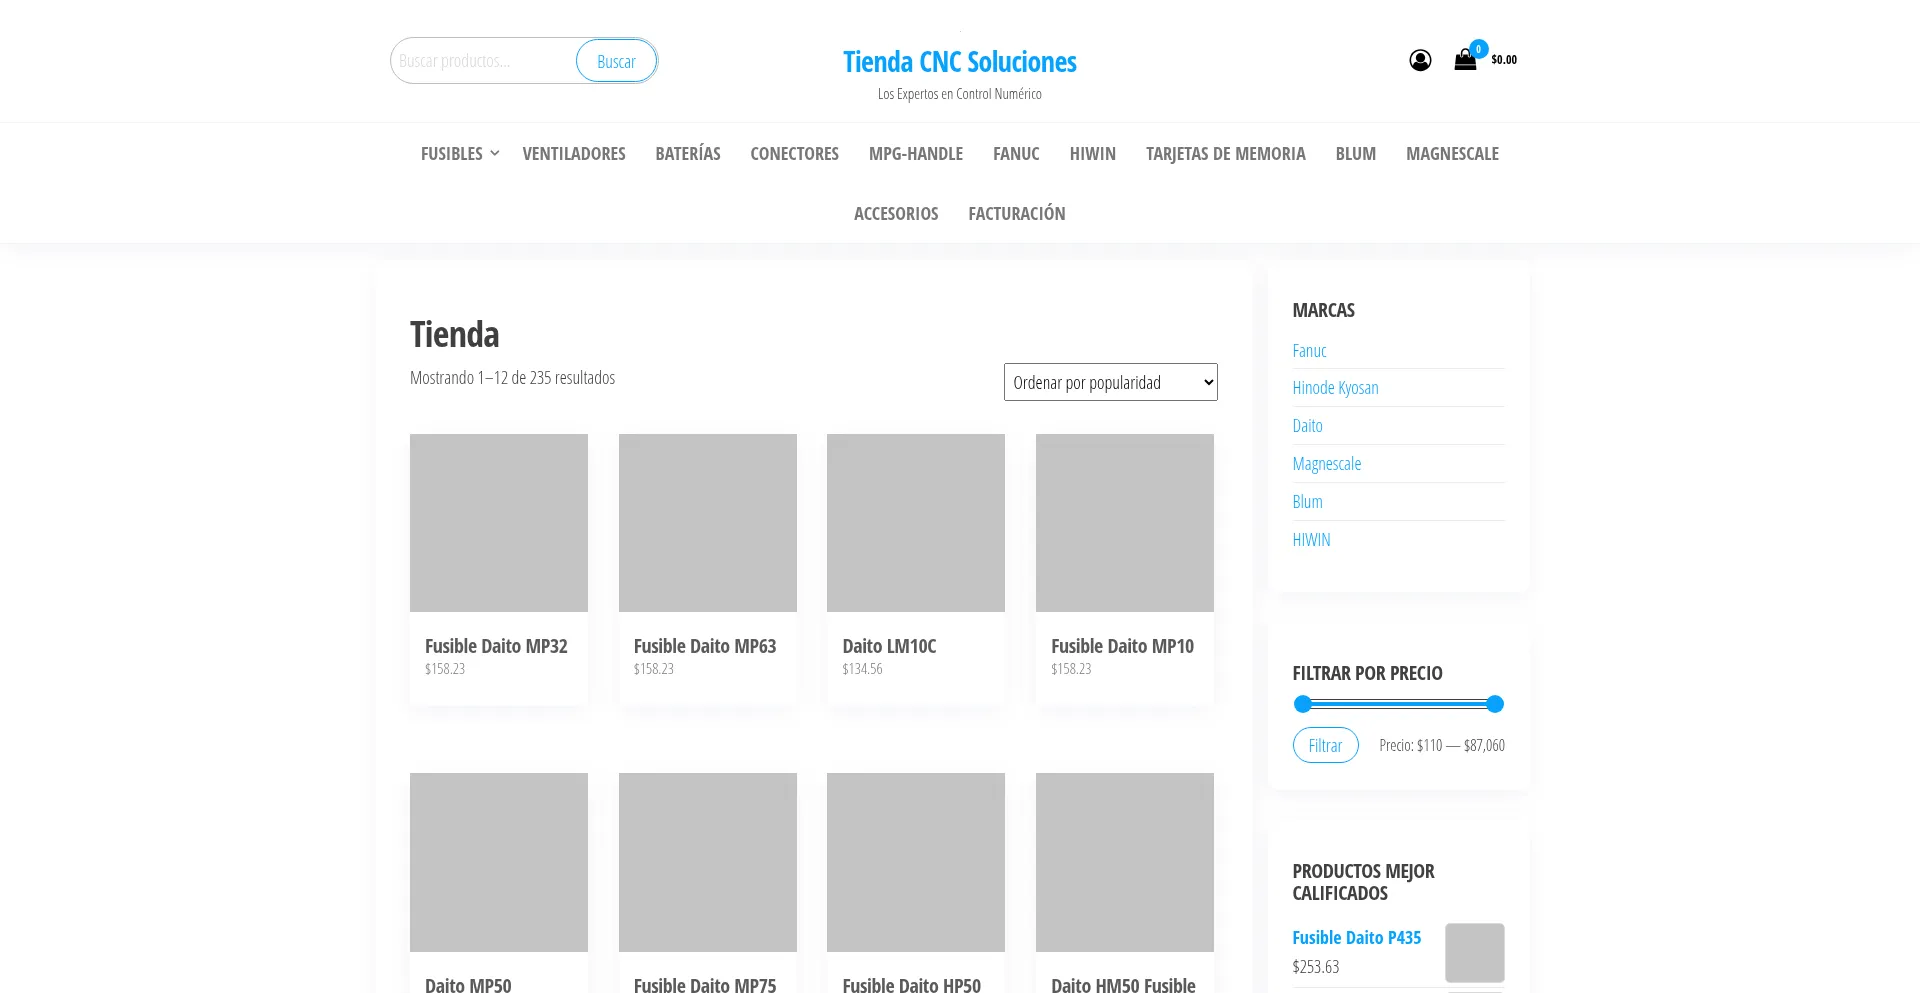Filter by Fanuc brand link
The image size is (1920, 993).
point(1309,351)
